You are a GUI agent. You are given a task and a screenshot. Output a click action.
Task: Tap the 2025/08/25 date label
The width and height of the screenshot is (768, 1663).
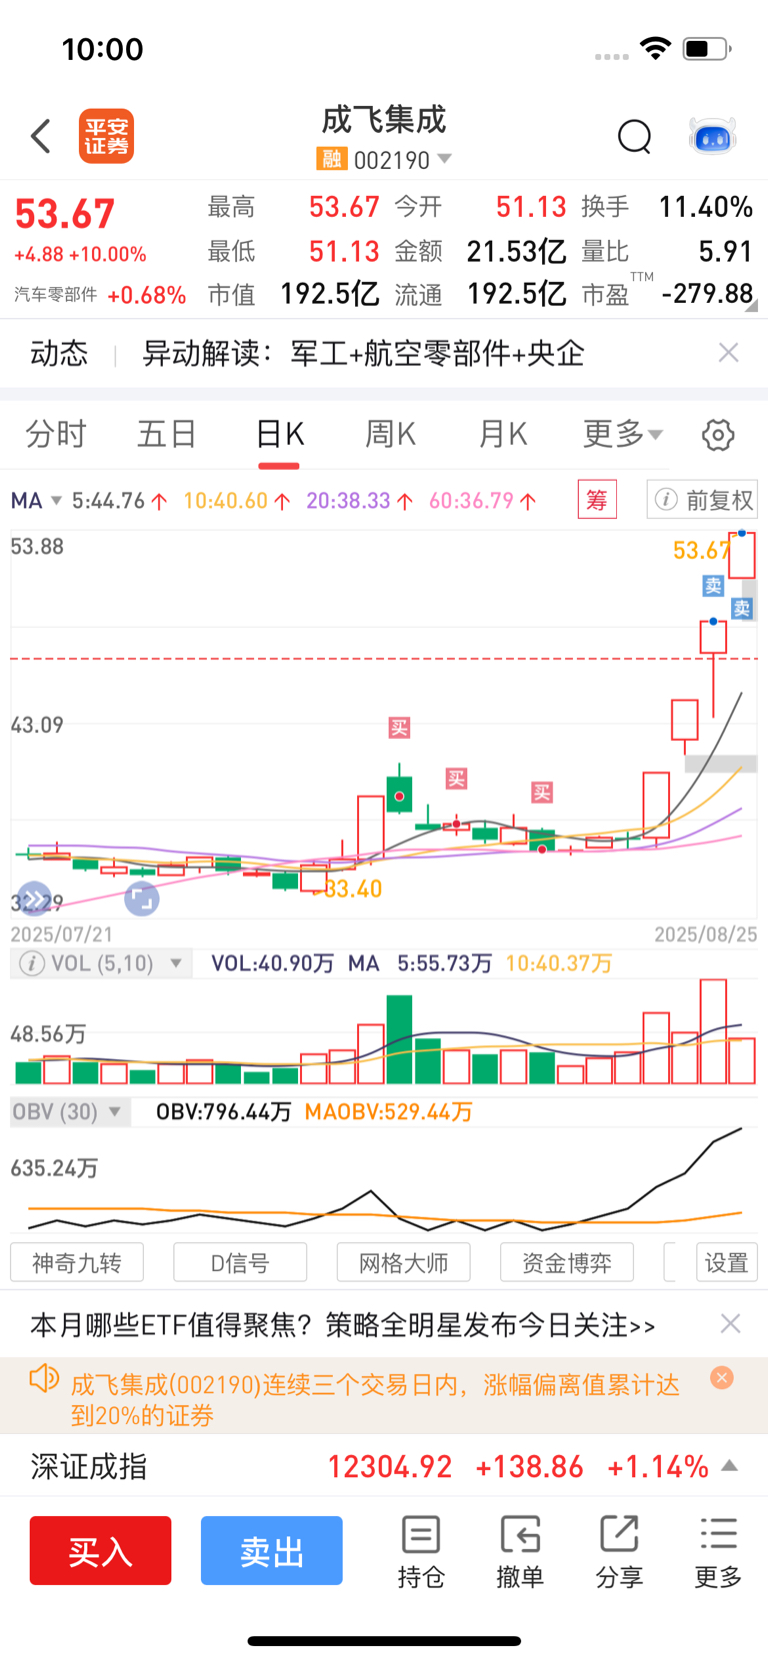pos(706,934)
